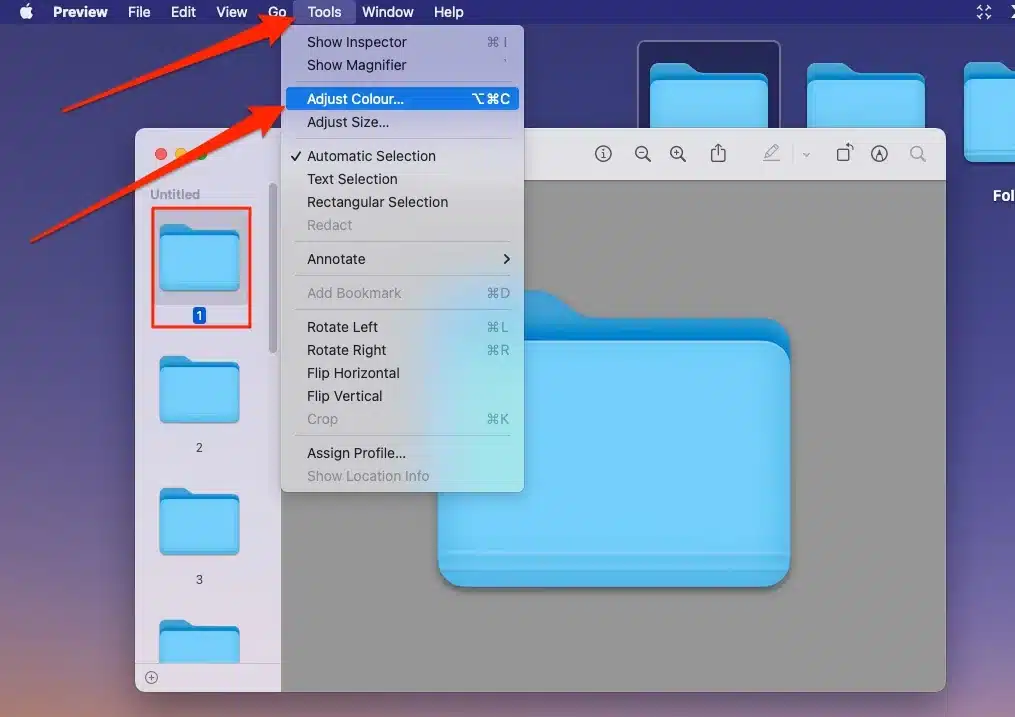Select page 2 folder thumbnail
The width and height of the screenshot is (1015, 717).
(x=199, y=390)
